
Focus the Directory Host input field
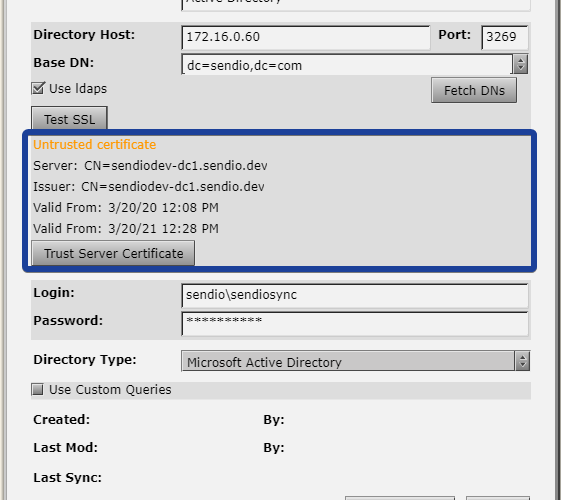tap(306, 37)
